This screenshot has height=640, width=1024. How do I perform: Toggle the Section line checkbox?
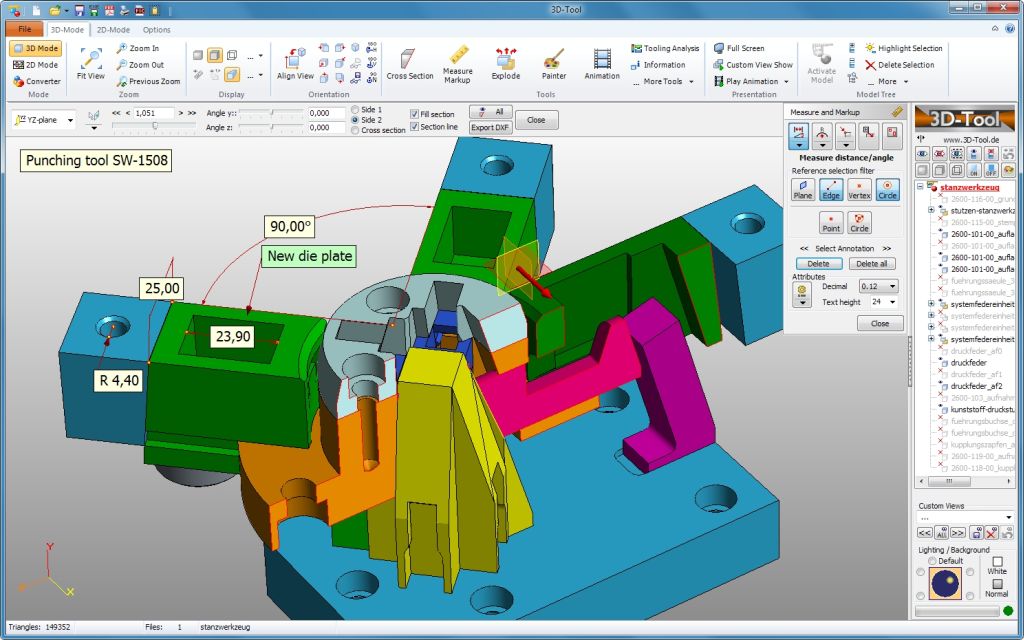click(415, 127)
